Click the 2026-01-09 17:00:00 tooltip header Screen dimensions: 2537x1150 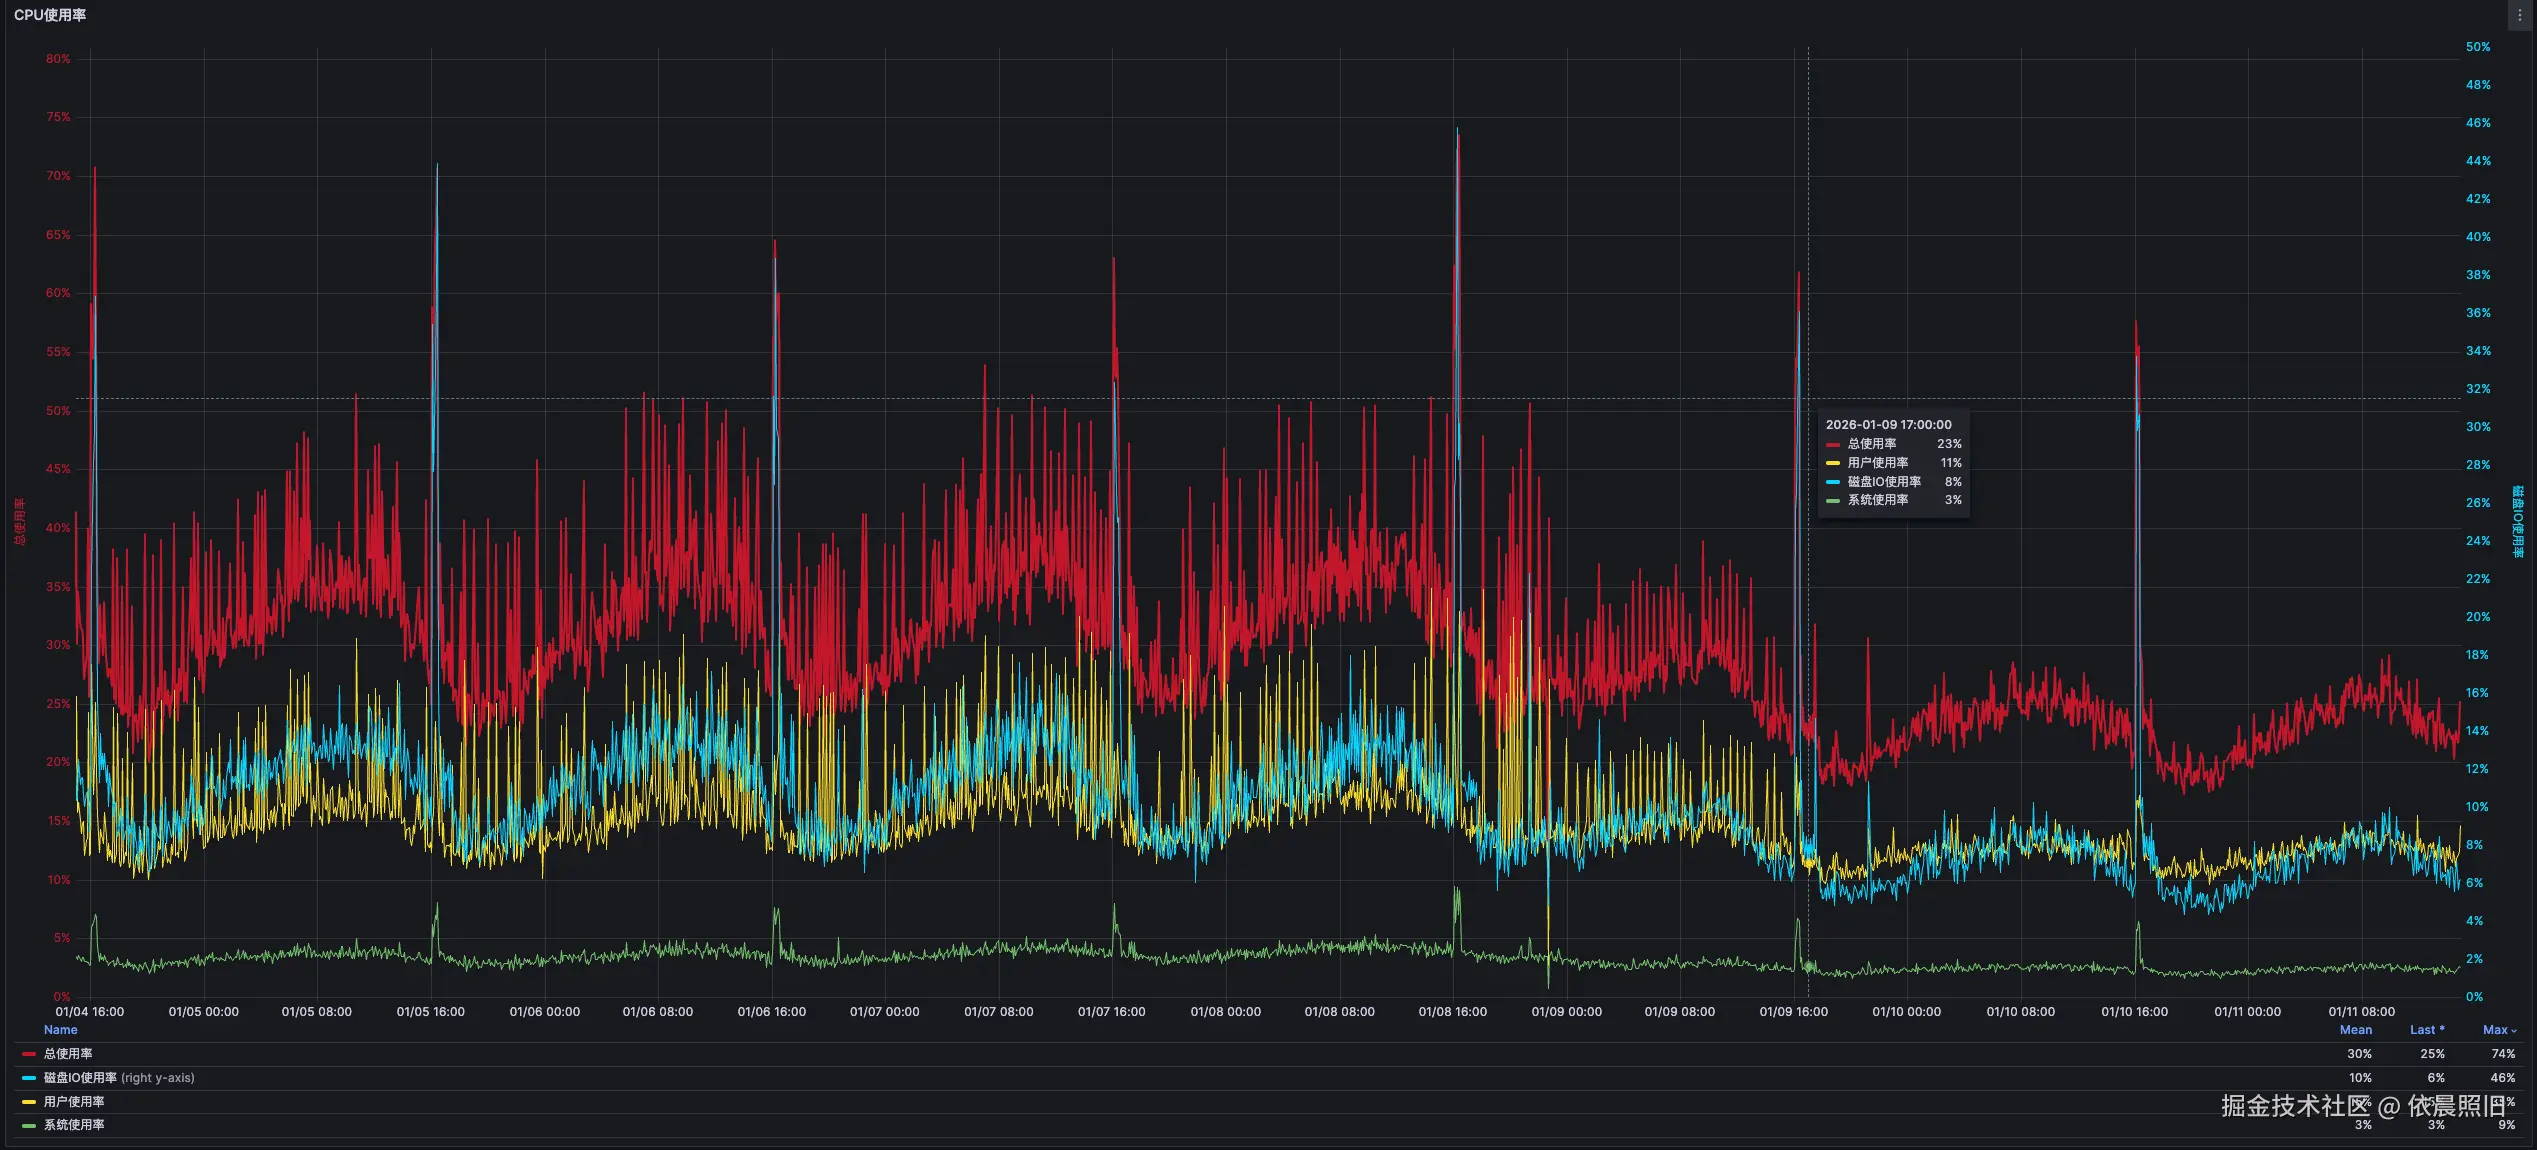[1888, 425]
